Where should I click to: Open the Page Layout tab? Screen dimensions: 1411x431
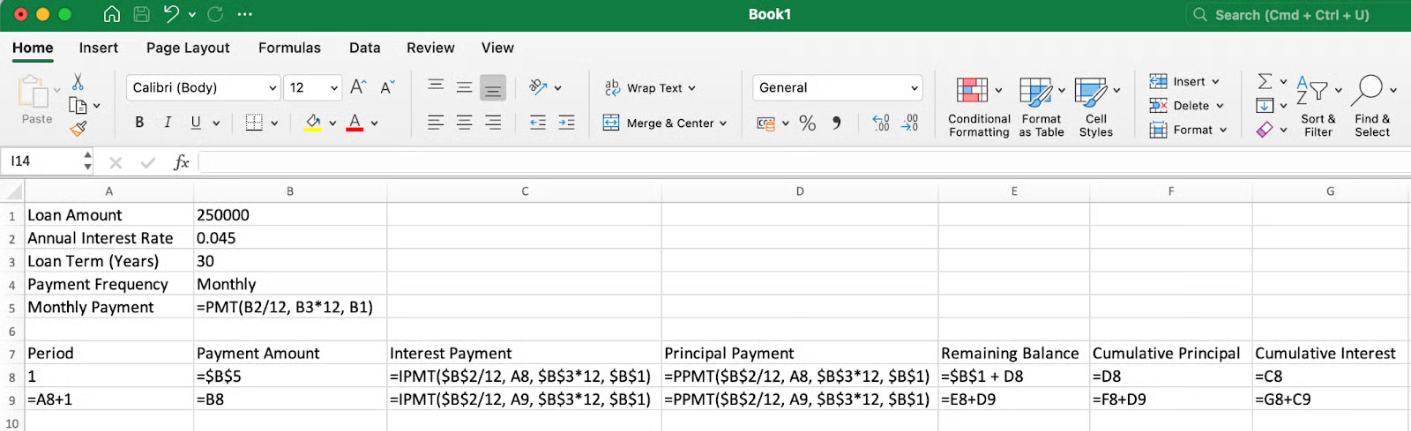(188, 48)
